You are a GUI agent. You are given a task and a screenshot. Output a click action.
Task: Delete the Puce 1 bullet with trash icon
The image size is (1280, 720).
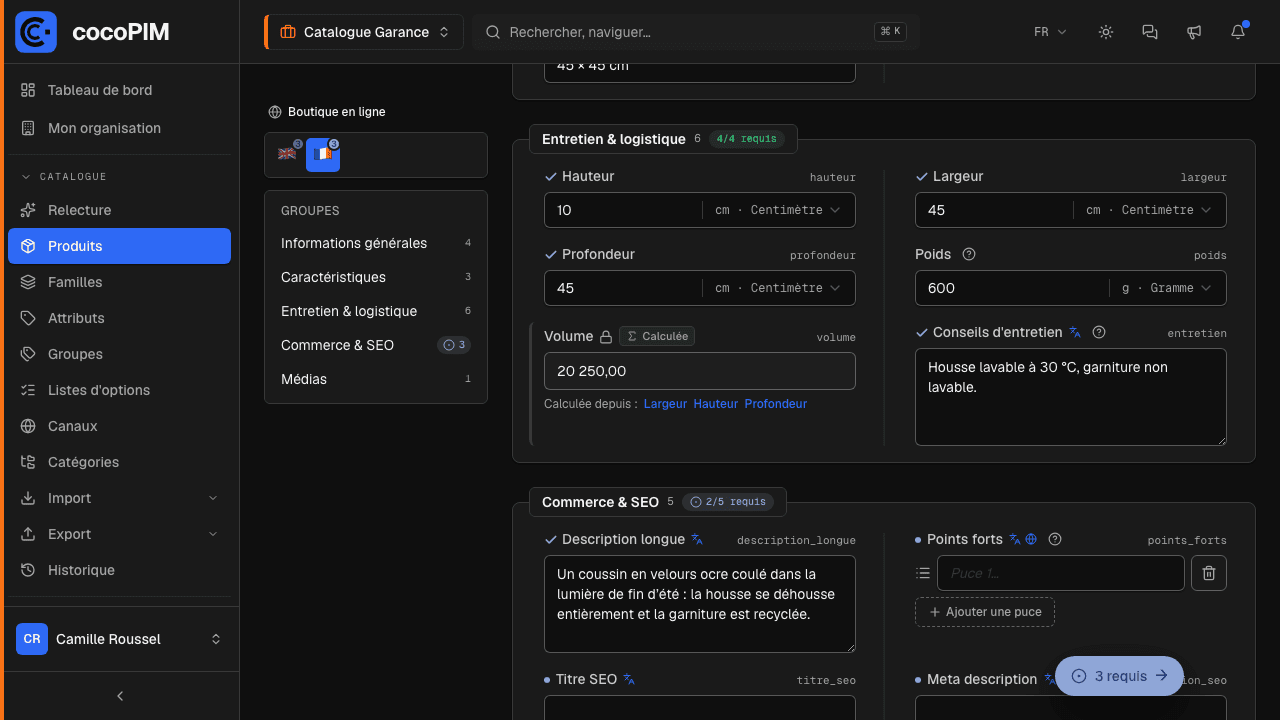point(1209,573)
